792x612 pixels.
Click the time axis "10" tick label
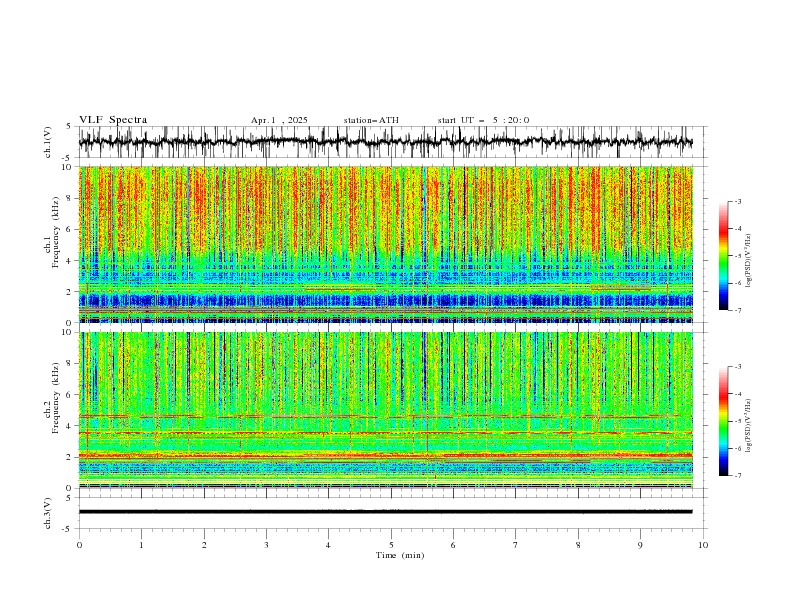click(x=703, y=545)
